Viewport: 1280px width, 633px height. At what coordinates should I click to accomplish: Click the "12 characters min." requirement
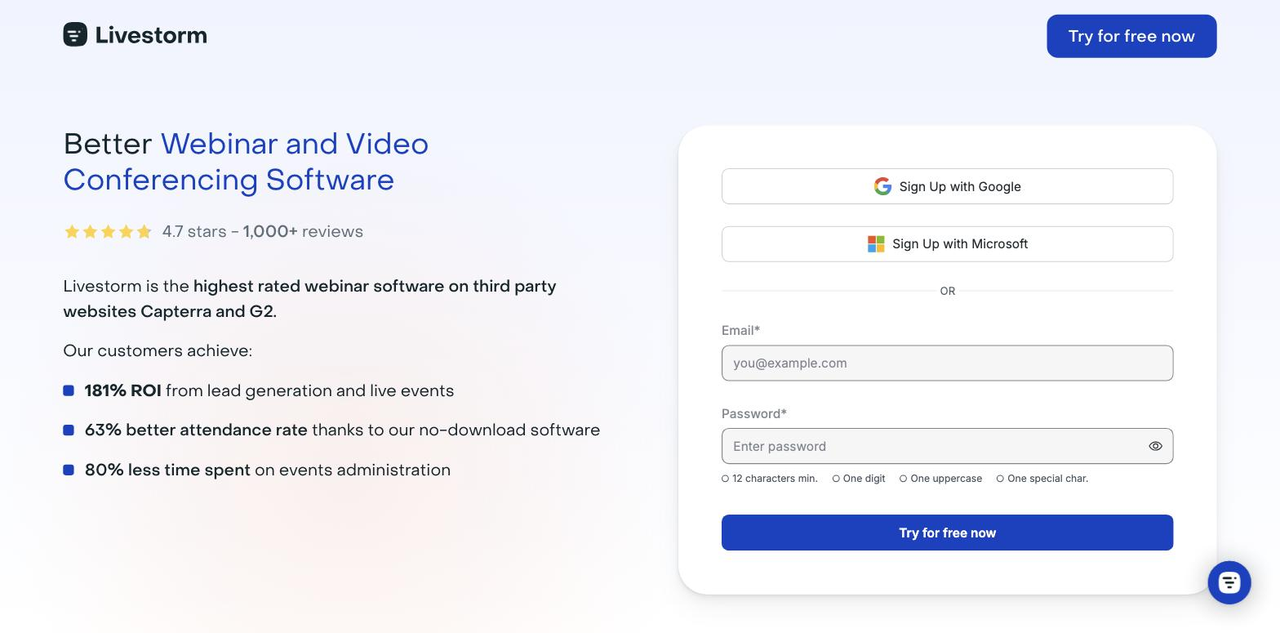click(769, 479)
